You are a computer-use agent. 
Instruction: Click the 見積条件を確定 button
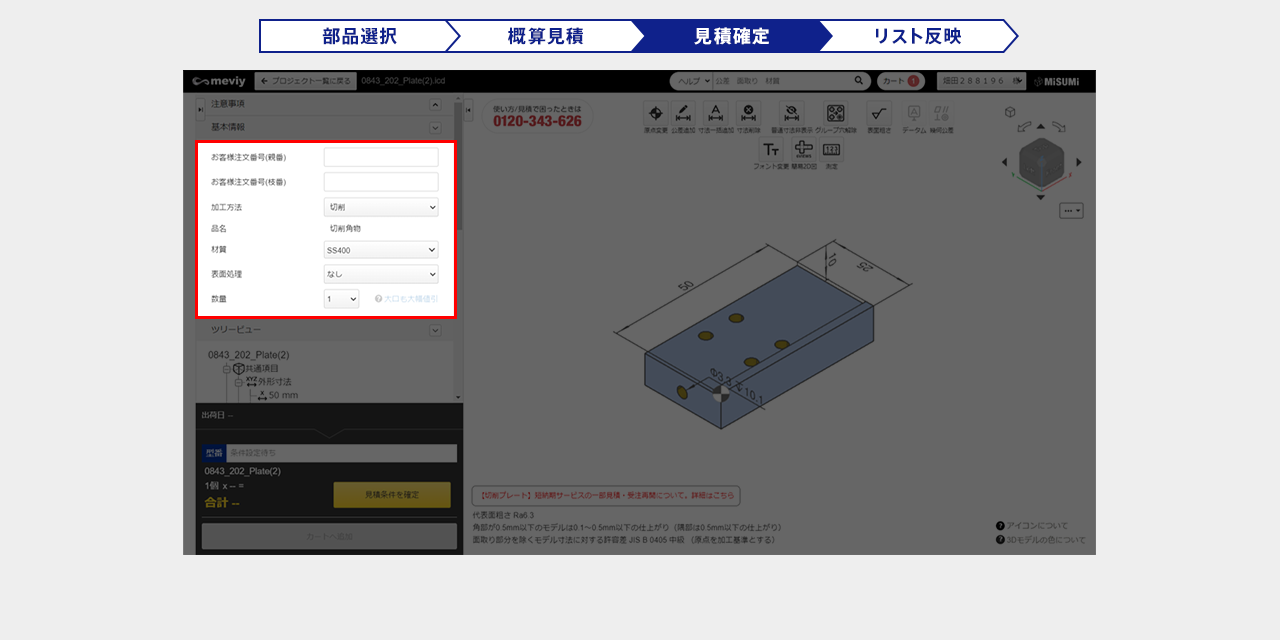point(392,495)
